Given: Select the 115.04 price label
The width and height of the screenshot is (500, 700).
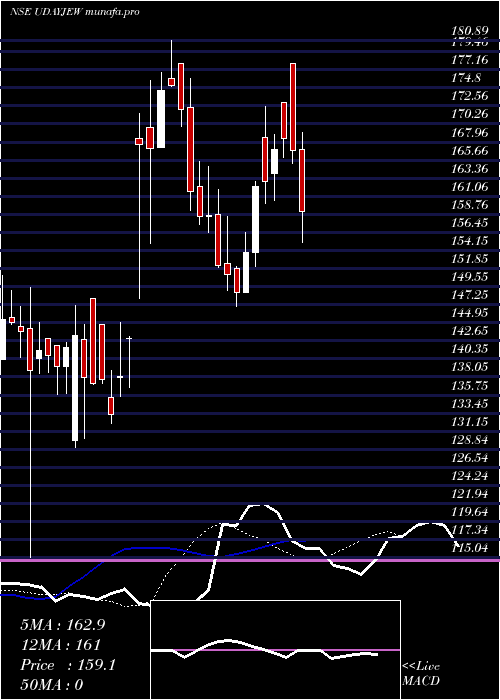Looking at the screenshot, I should [x=470, y=549].
